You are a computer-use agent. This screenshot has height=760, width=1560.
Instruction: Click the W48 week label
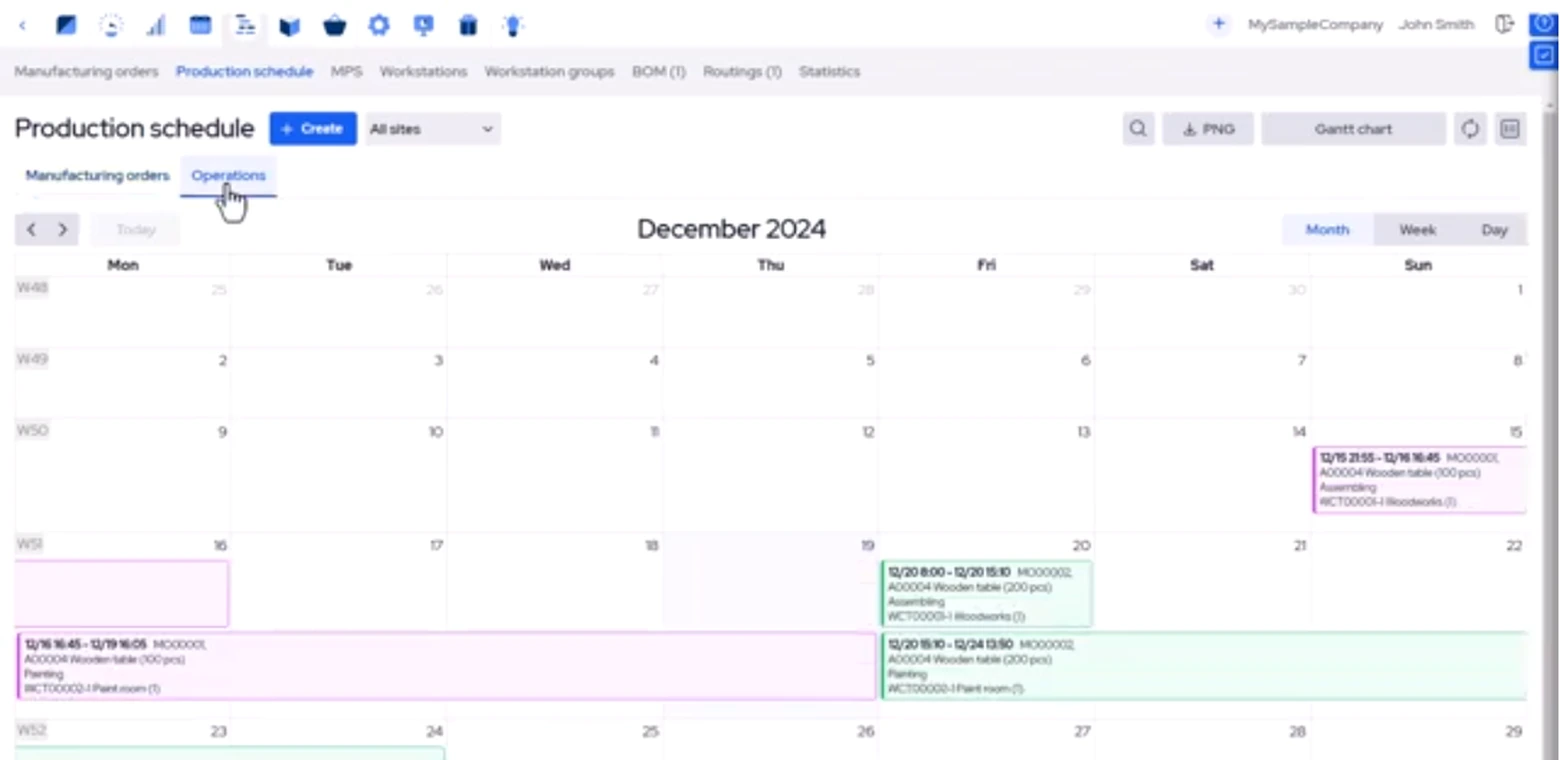coord(32,288)
